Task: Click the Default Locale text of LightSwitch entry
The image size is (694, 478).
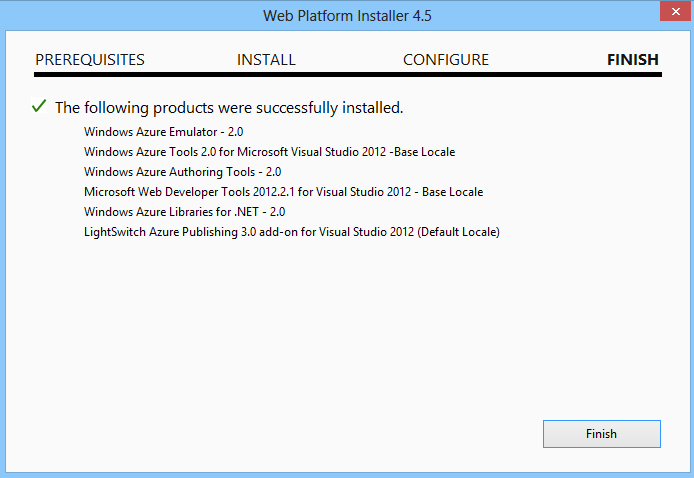Action: point(458,232)
